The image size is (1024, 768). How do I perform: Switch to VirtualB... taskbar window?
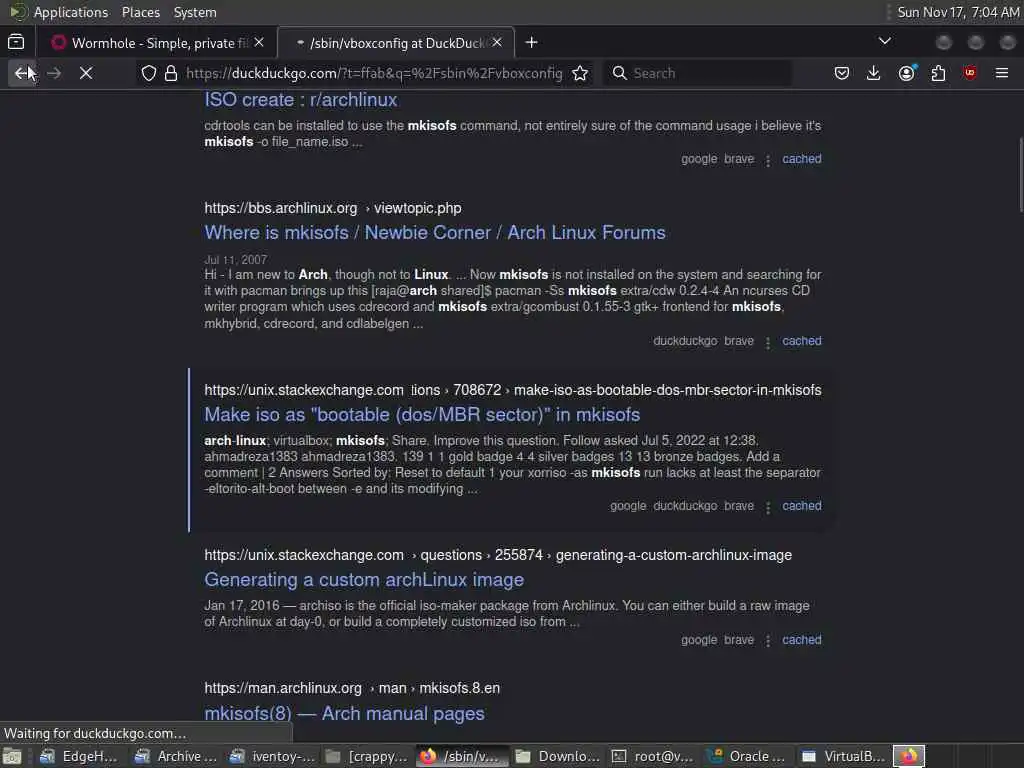pos(844,756)
